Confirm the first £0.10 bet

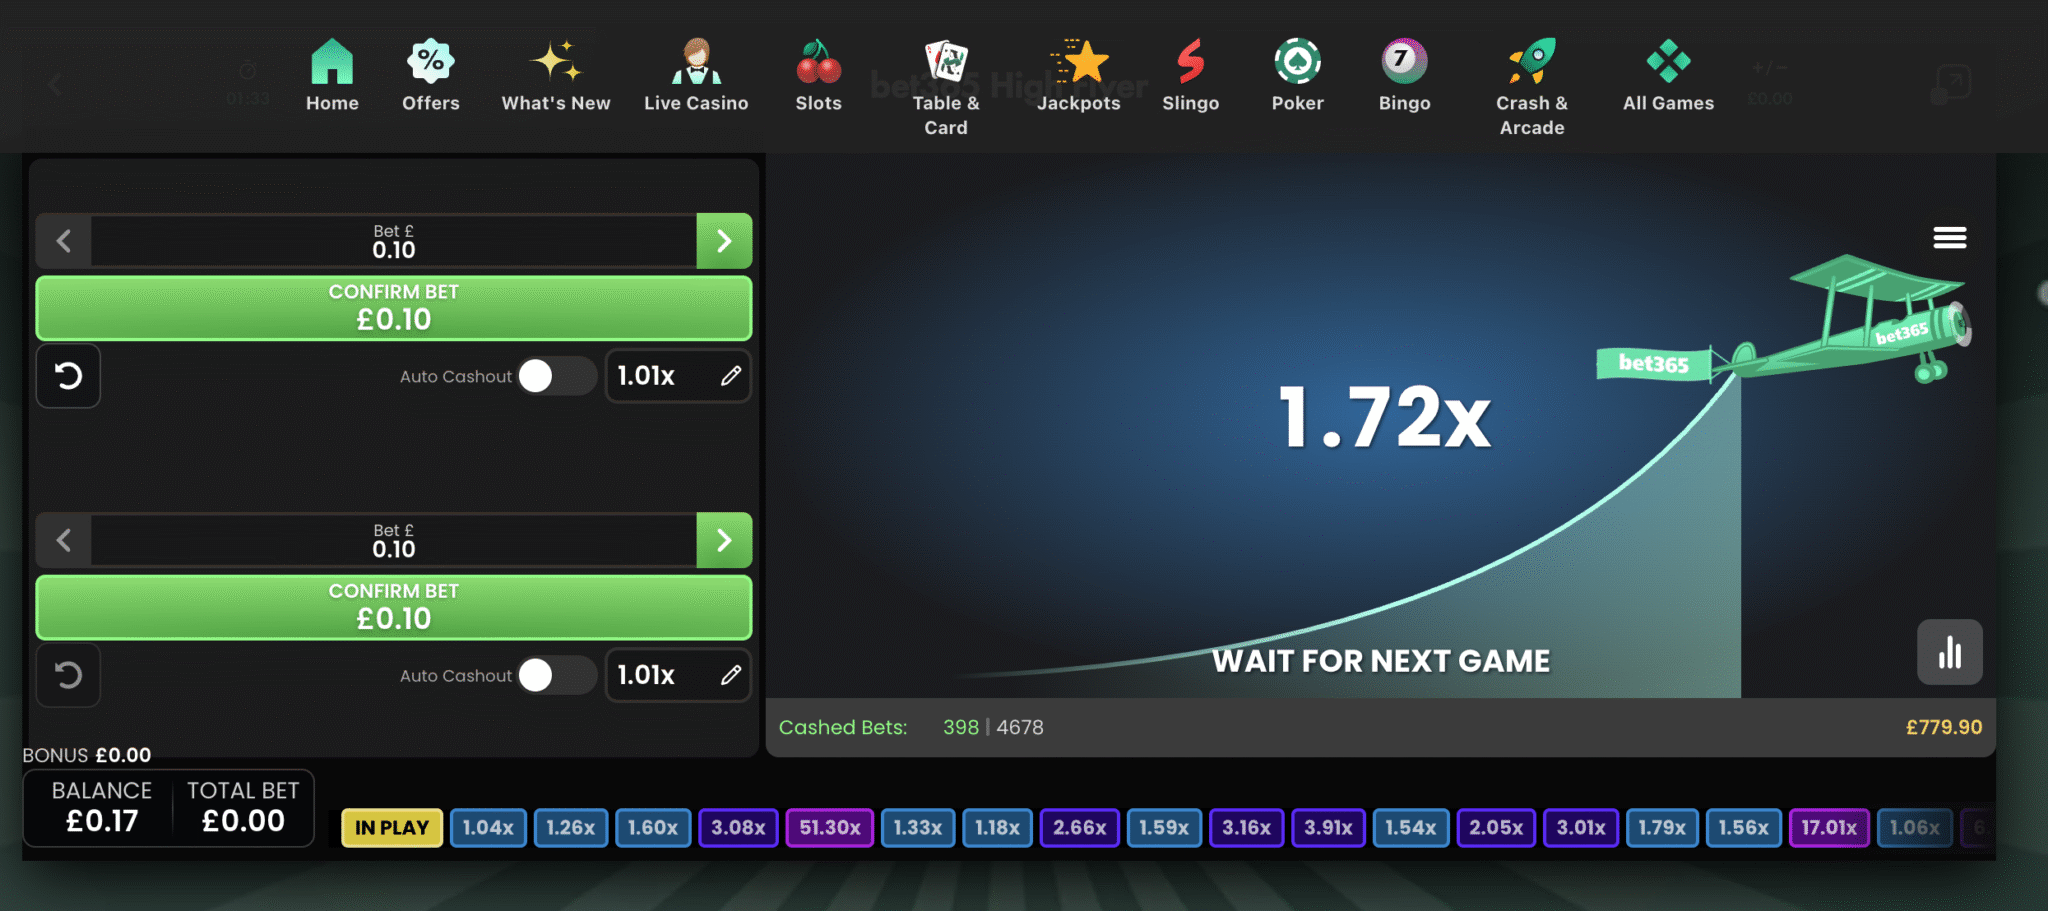[394, 308]
